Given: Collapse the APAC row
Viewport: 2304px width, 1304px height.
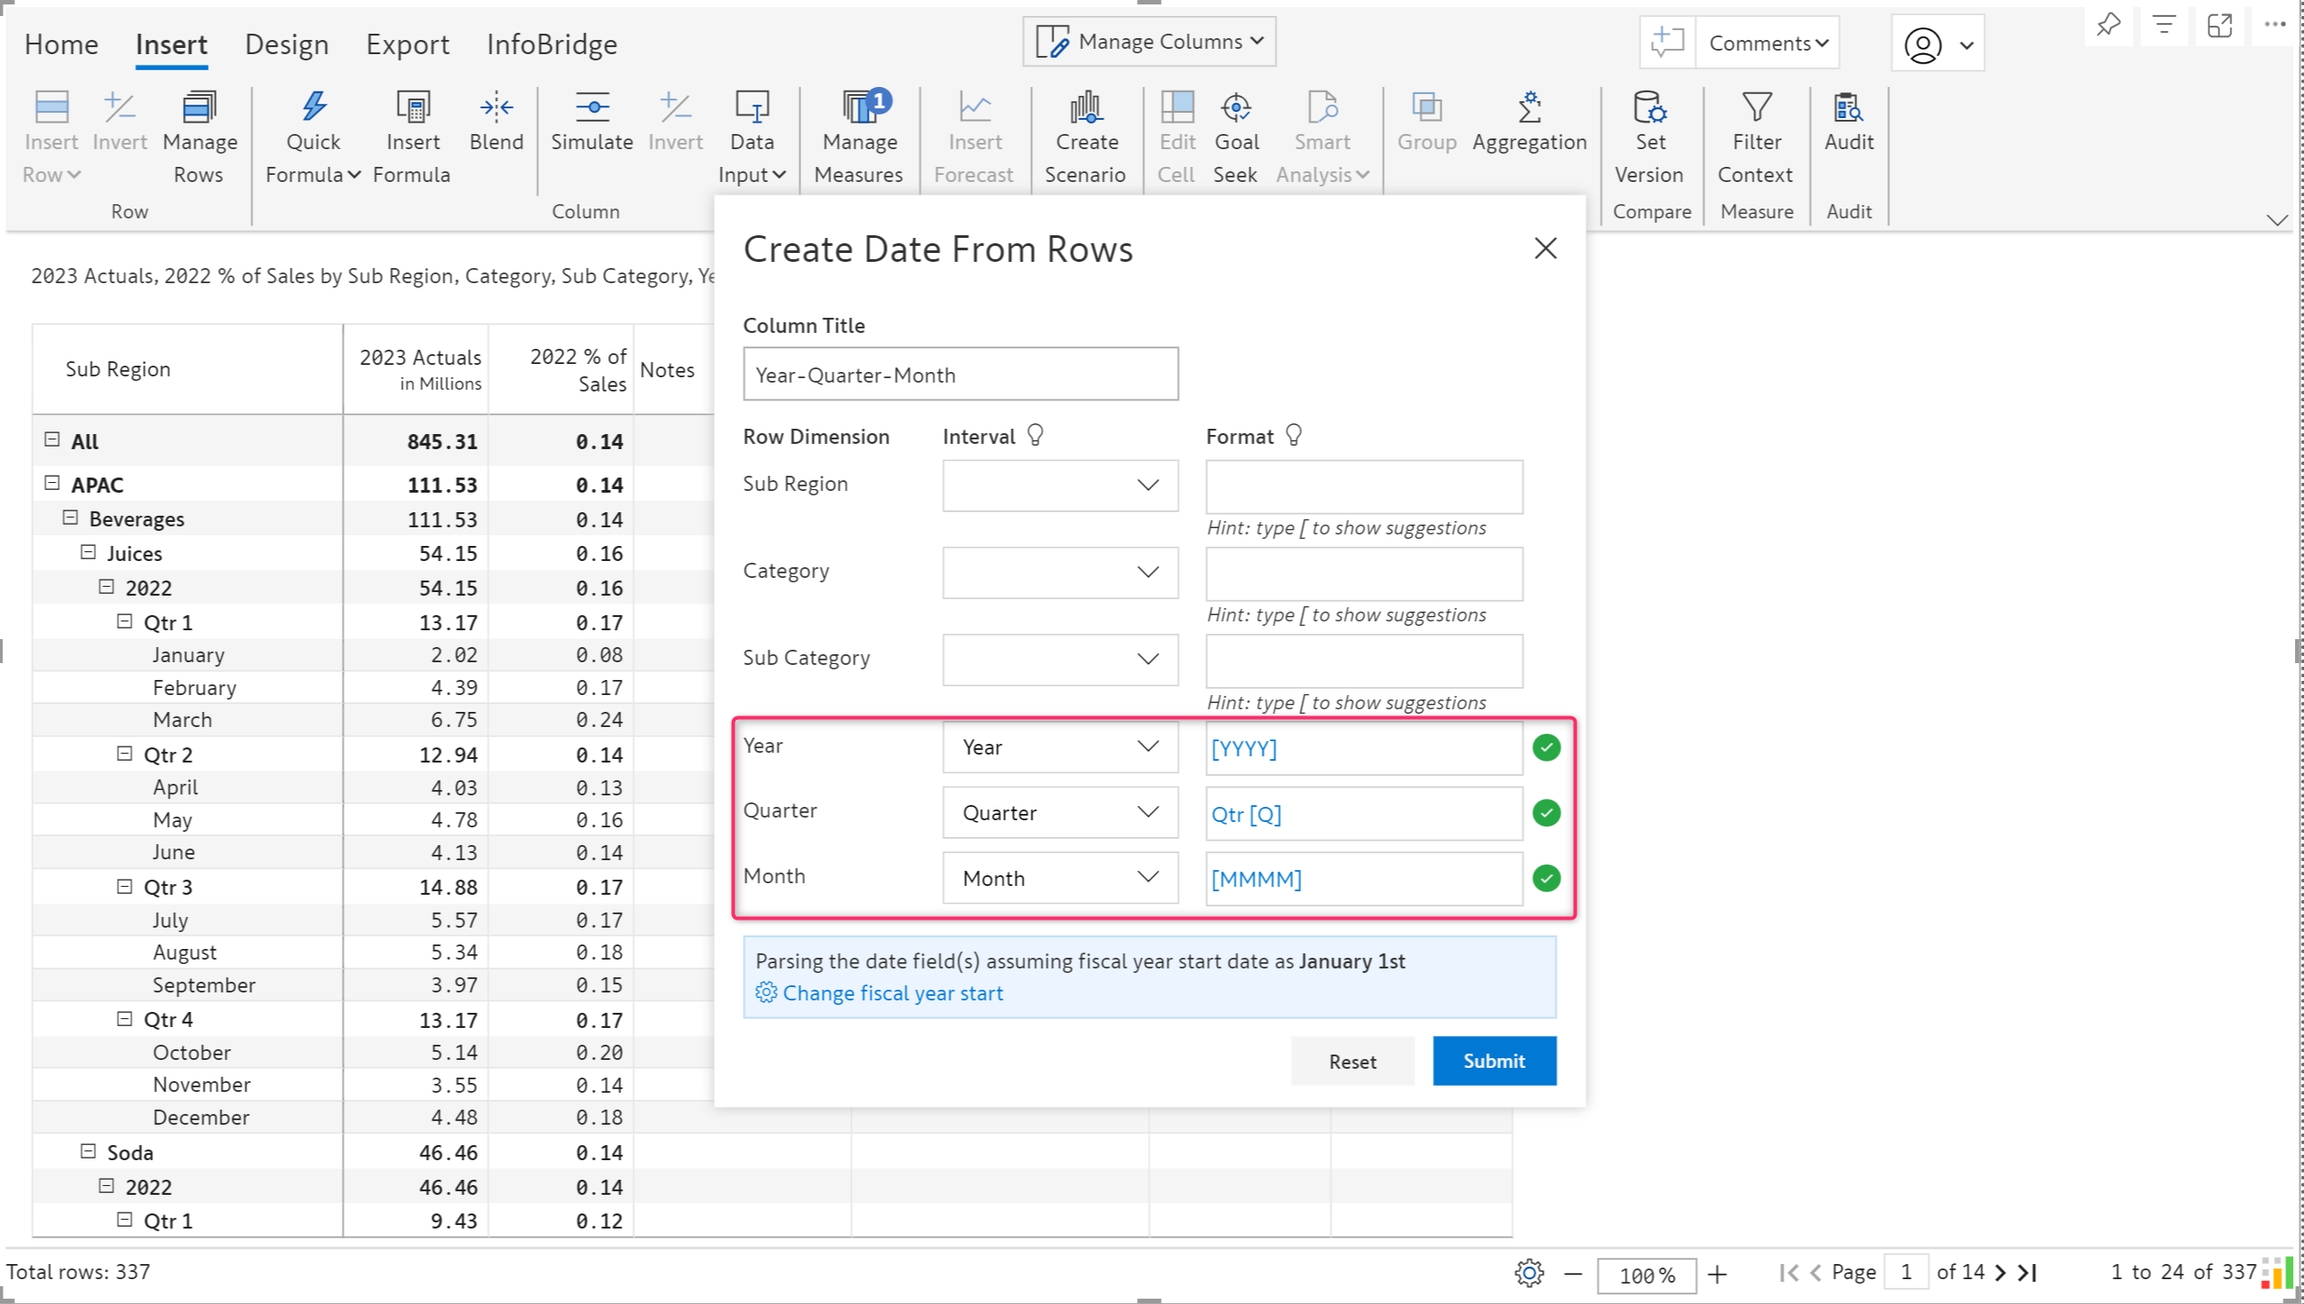Looking at the screenshot, I should tap(52, 484).
